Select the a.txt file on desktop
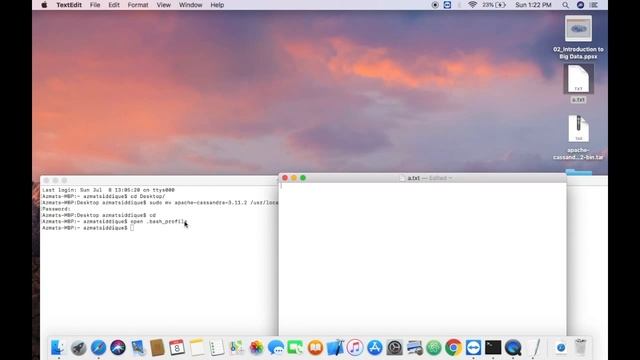 click(578, 83)
